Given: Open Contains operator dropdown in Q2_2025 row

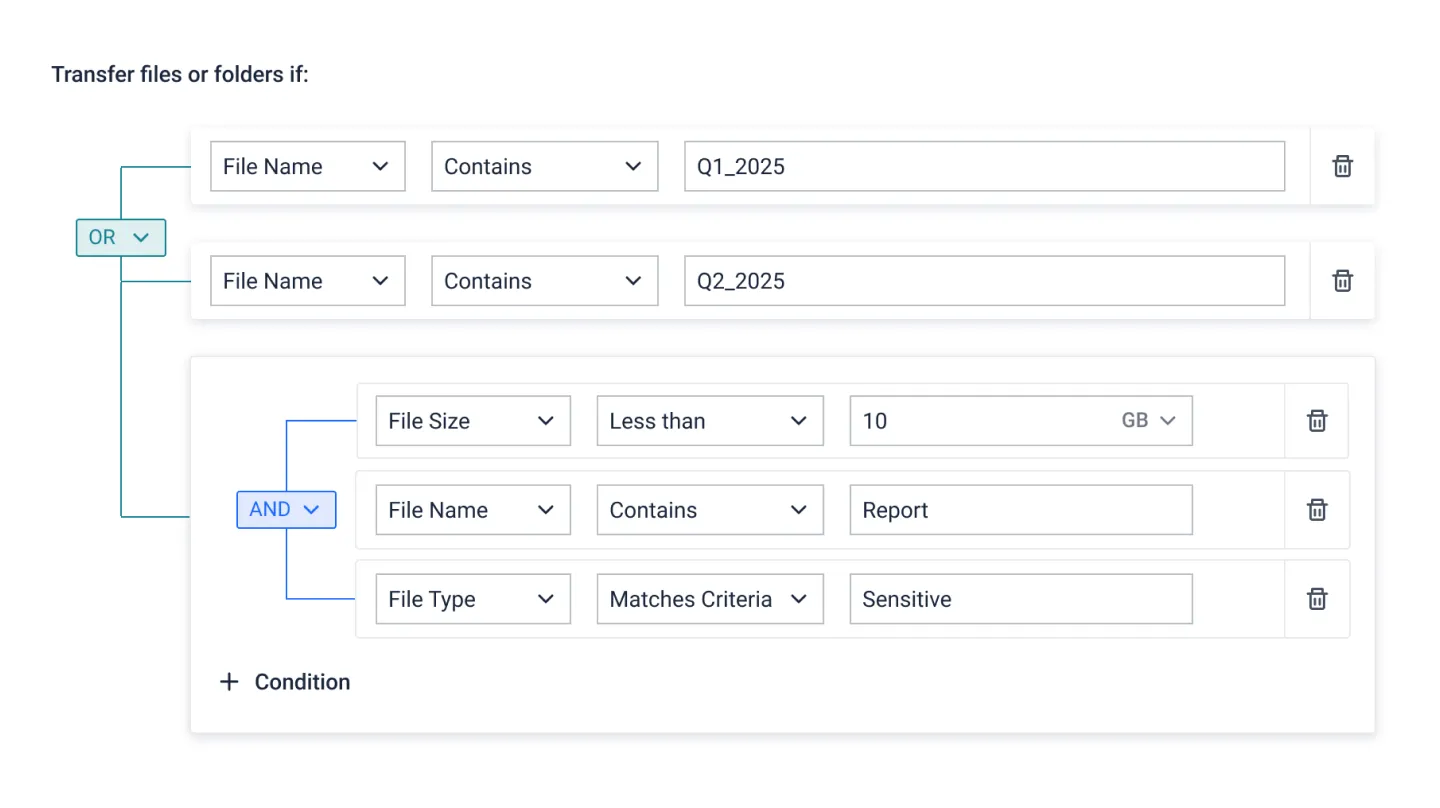Looking at the screenshot, I should 544,281.
